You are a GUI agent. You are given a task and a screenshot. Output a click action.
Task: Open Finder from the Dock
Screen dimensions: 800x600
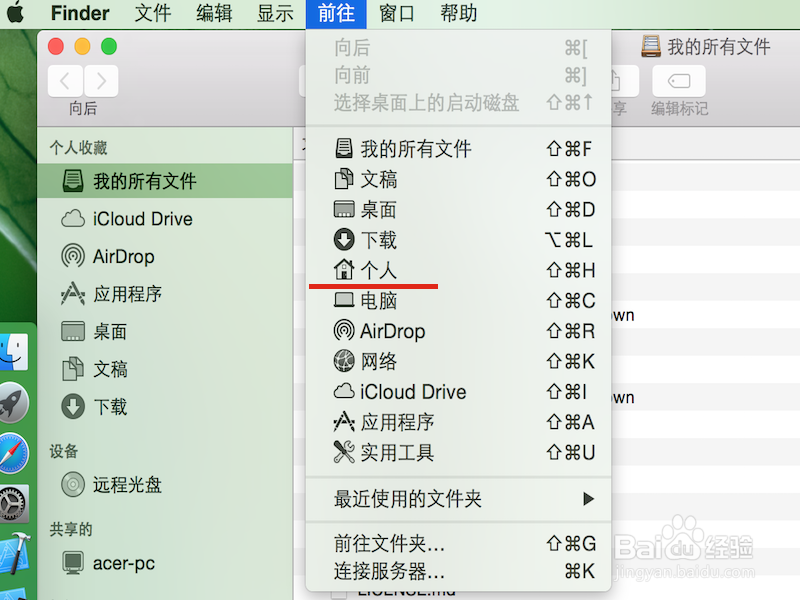tap(14, 352)
